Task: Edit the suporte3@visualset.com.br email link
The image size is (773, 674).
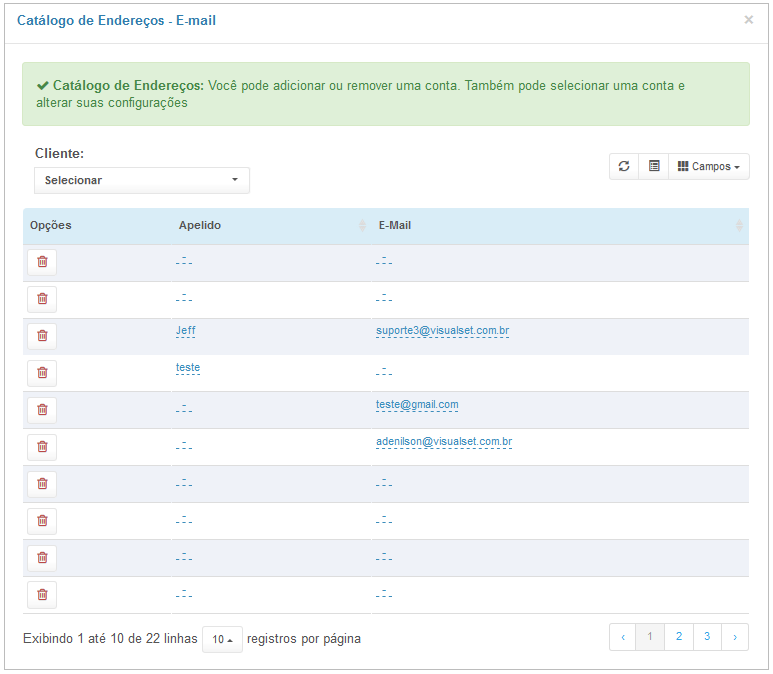Action: tap(442, 330)
